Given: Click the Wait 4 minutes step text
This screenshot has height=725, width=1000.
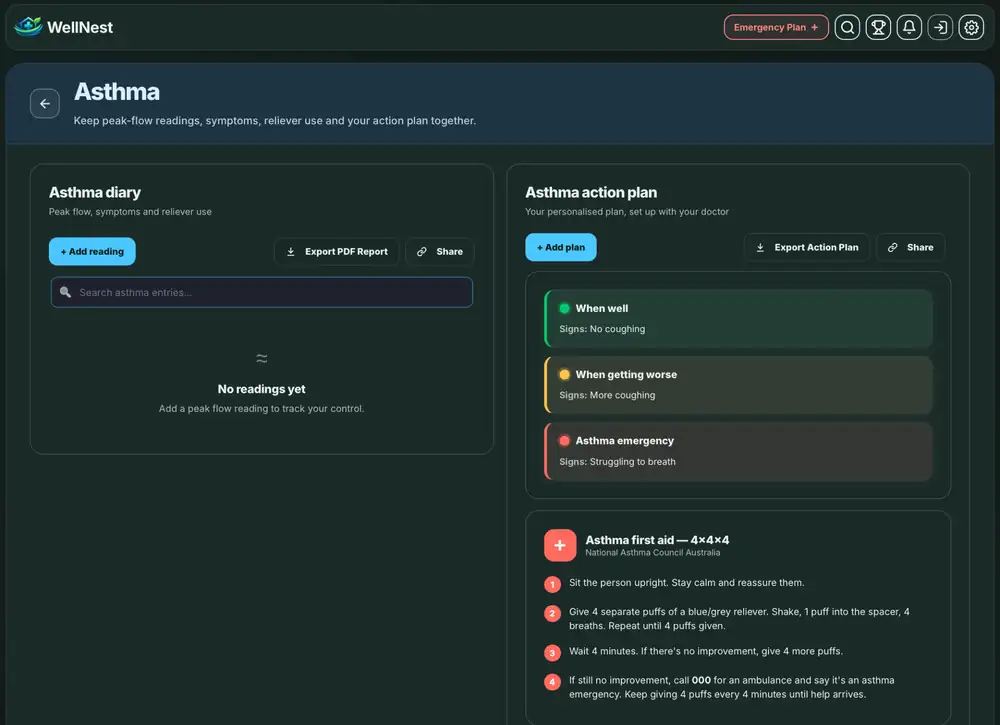Looking at the screenshot, I should (x=706, y=651).
